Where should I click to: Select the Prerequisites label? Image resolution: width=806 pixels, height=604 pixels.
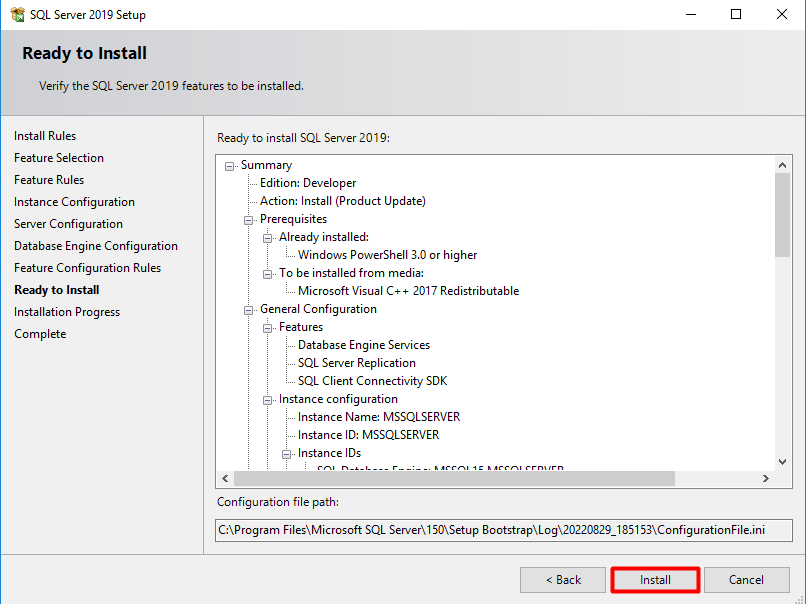click(x=294, y=219)
